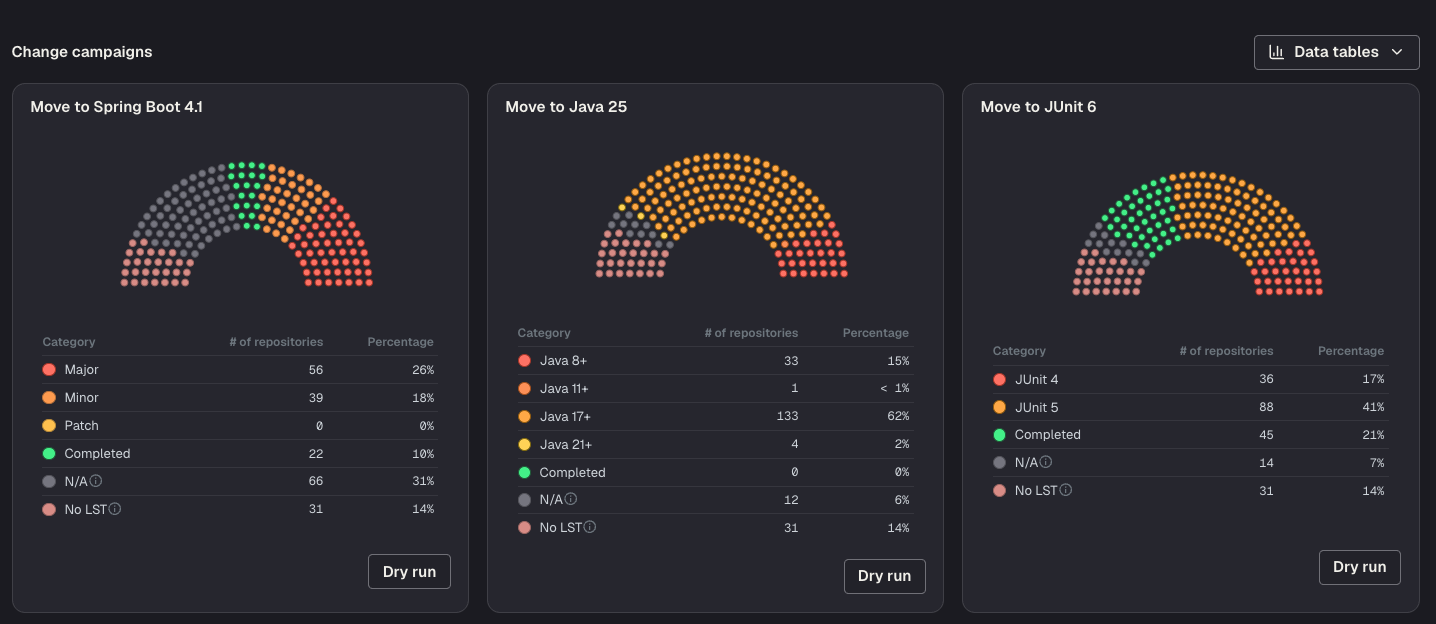Click the orange JUnit 5 color dot

pyautogui.click(x=999, y=408)
